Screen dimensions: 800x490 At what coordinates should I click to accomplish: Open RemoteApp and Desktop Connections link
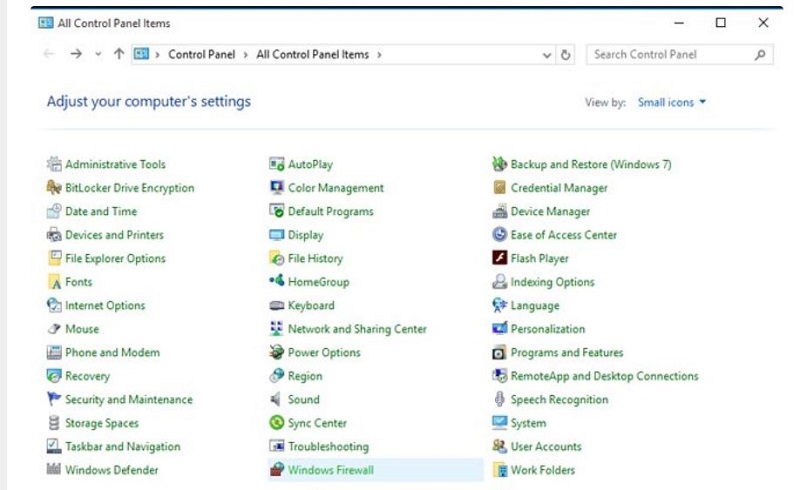click(x=604, y=376)
